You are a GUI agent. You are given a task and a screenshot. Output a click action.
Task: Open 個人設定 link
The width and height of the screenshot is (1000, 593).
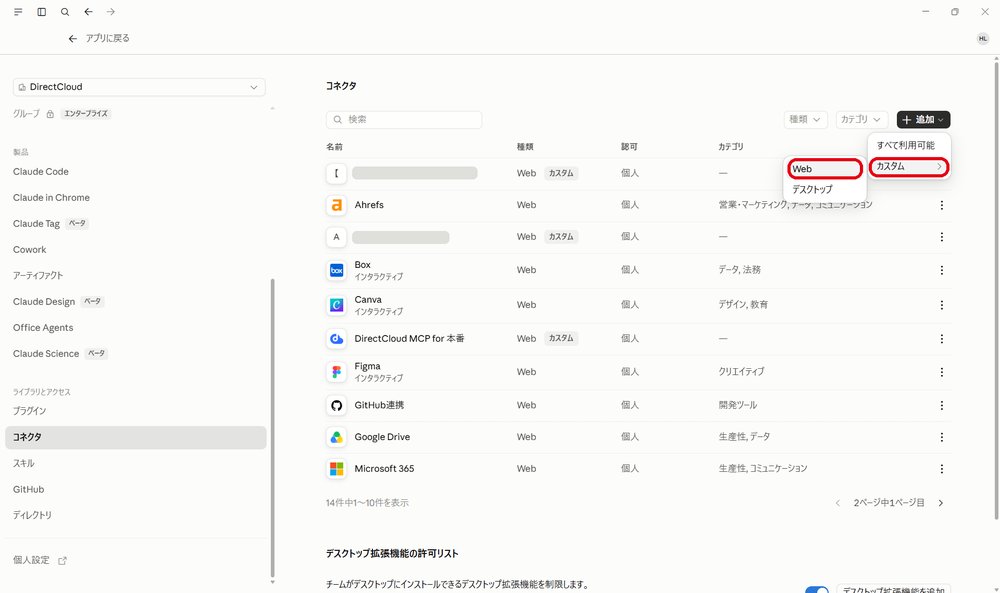pyautogui.click(x=31, y=560)
